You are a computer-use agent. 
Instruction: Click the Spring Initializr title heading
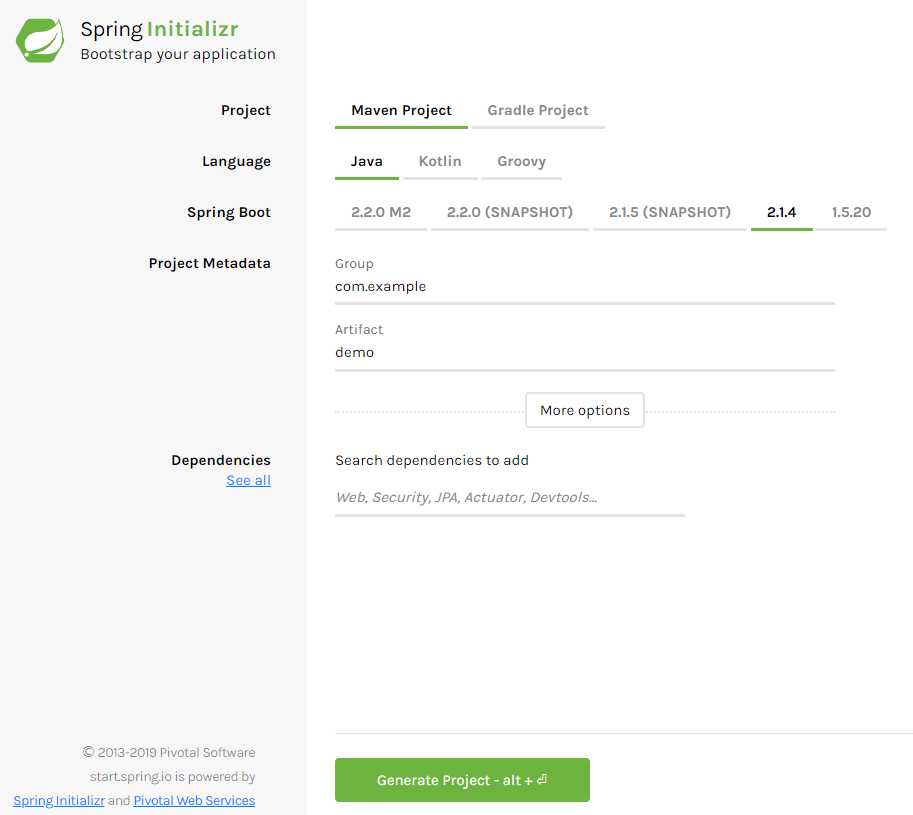click(x=160, y=29)
